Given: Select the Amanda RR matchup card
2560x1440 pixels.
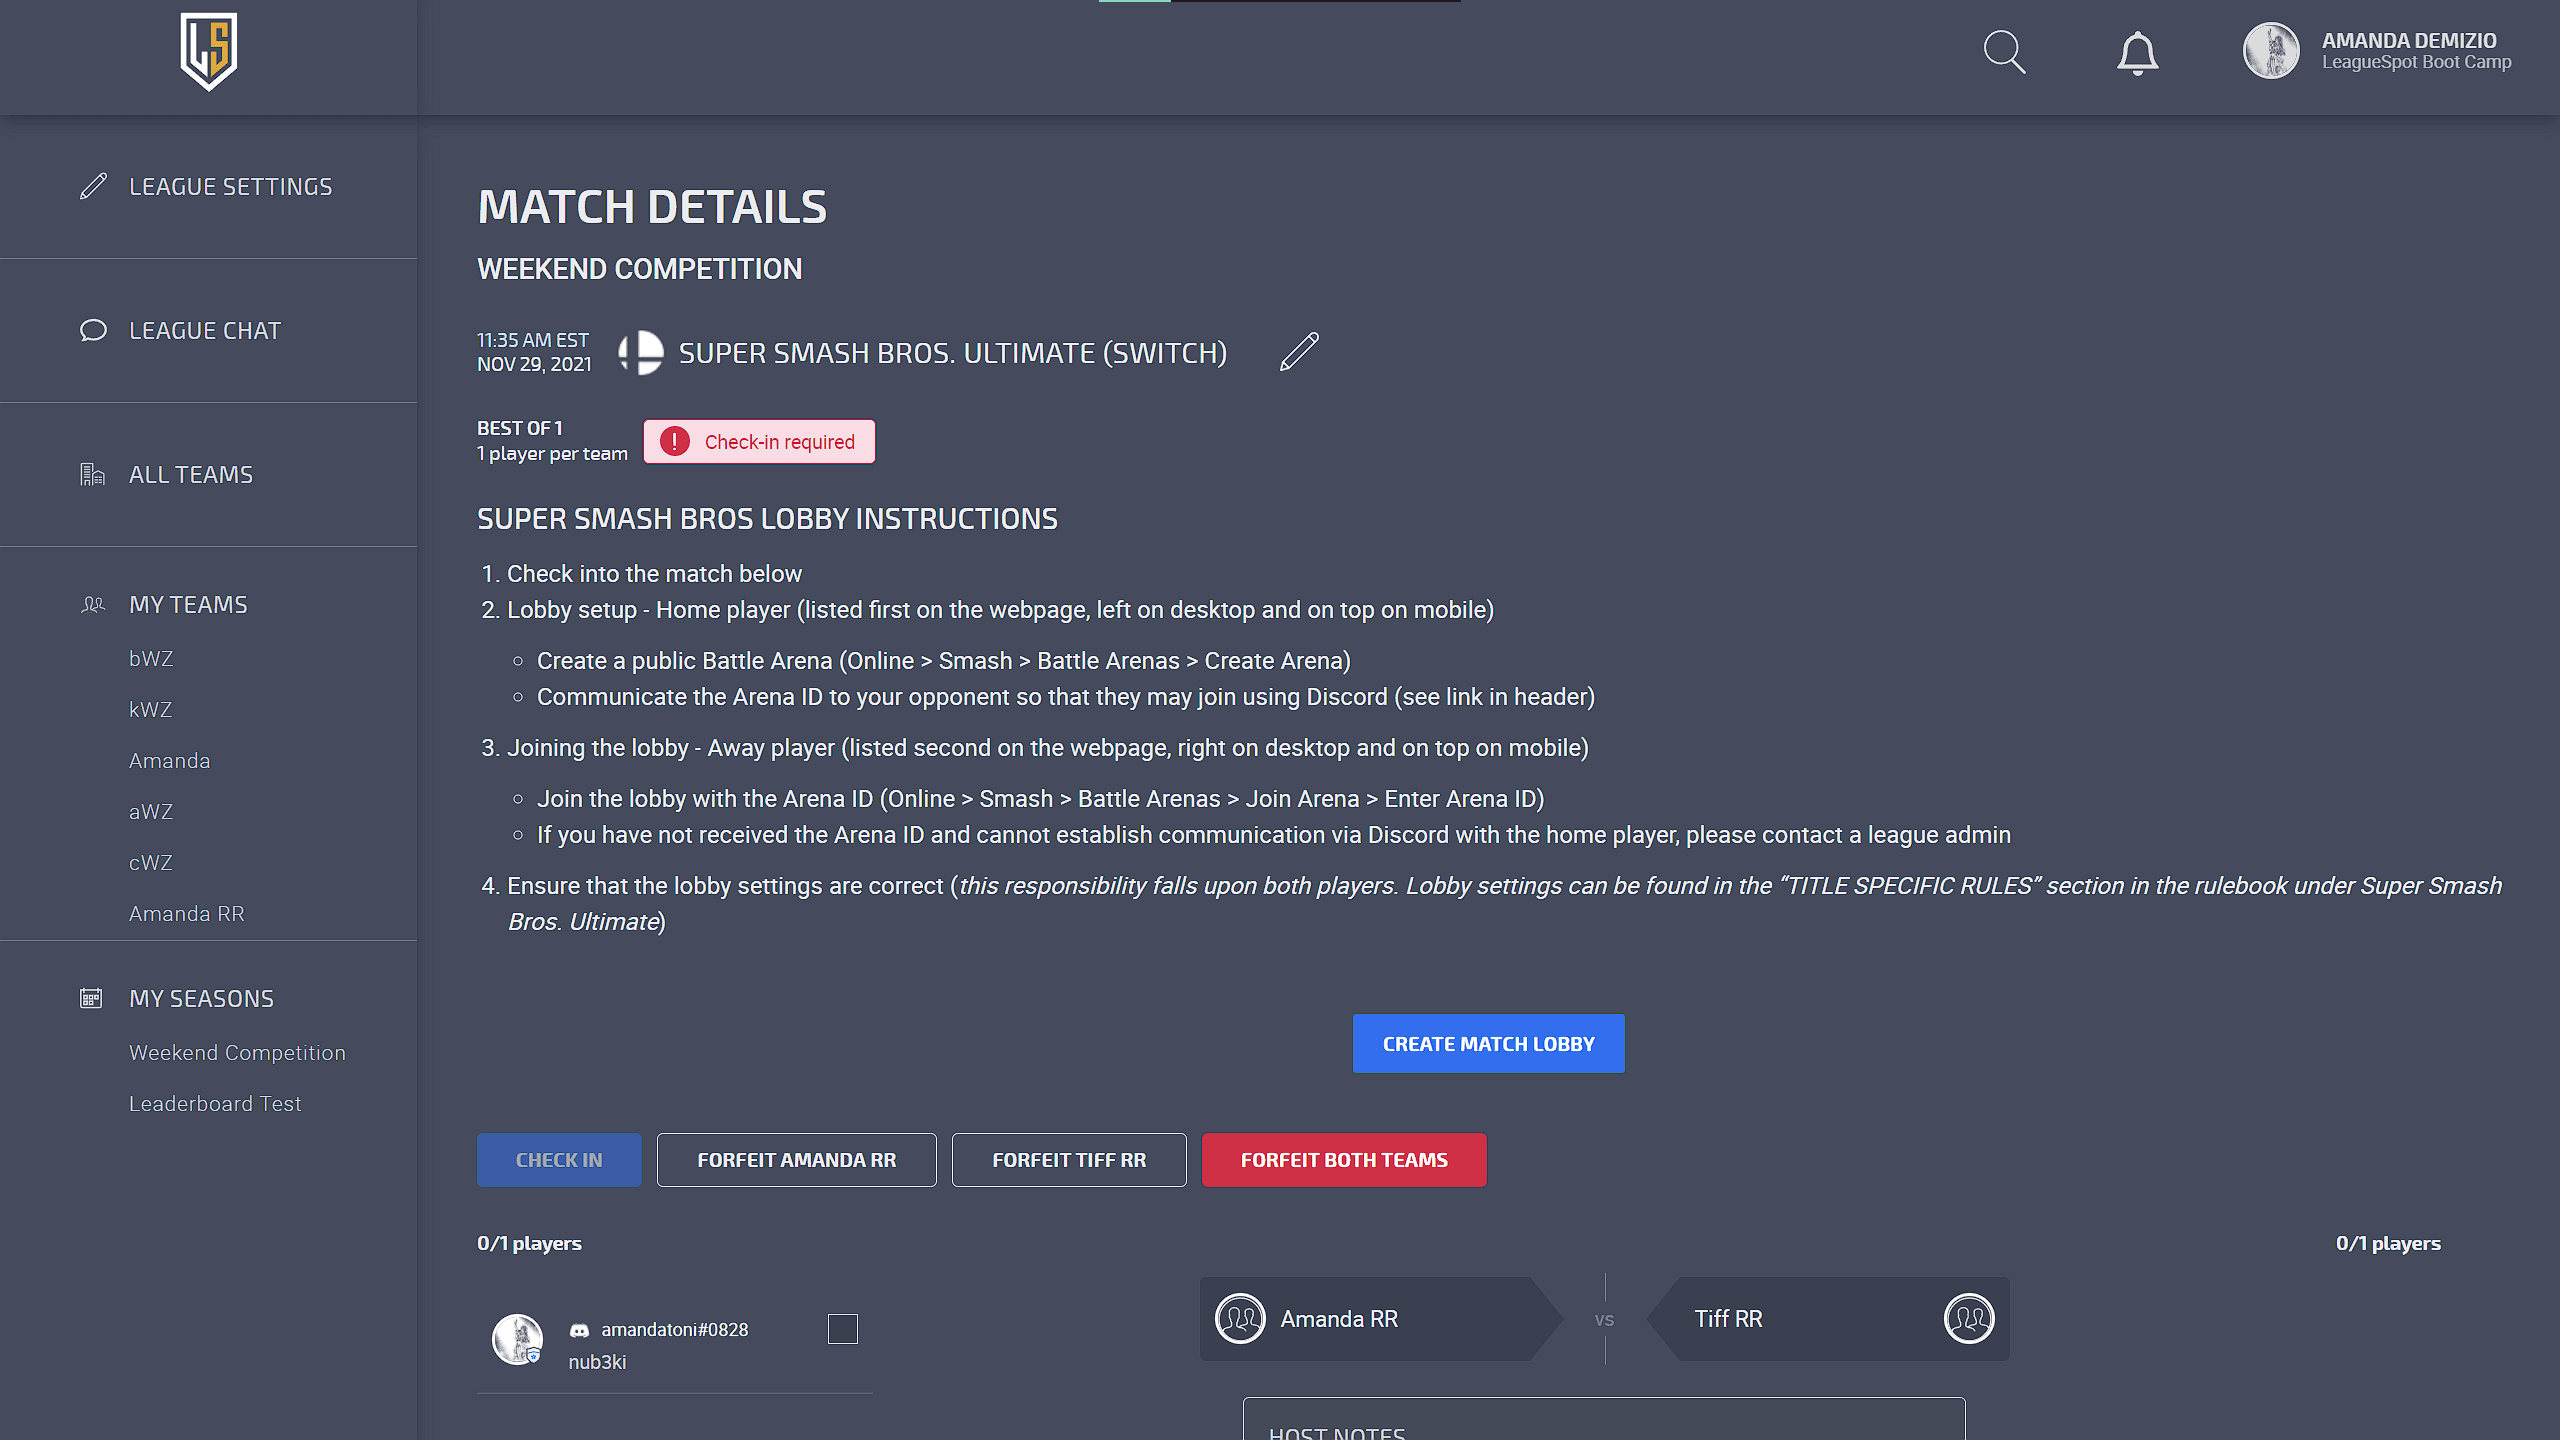Looking at the screenshot, I should pyautogui.click(x=1380, y=1319).
